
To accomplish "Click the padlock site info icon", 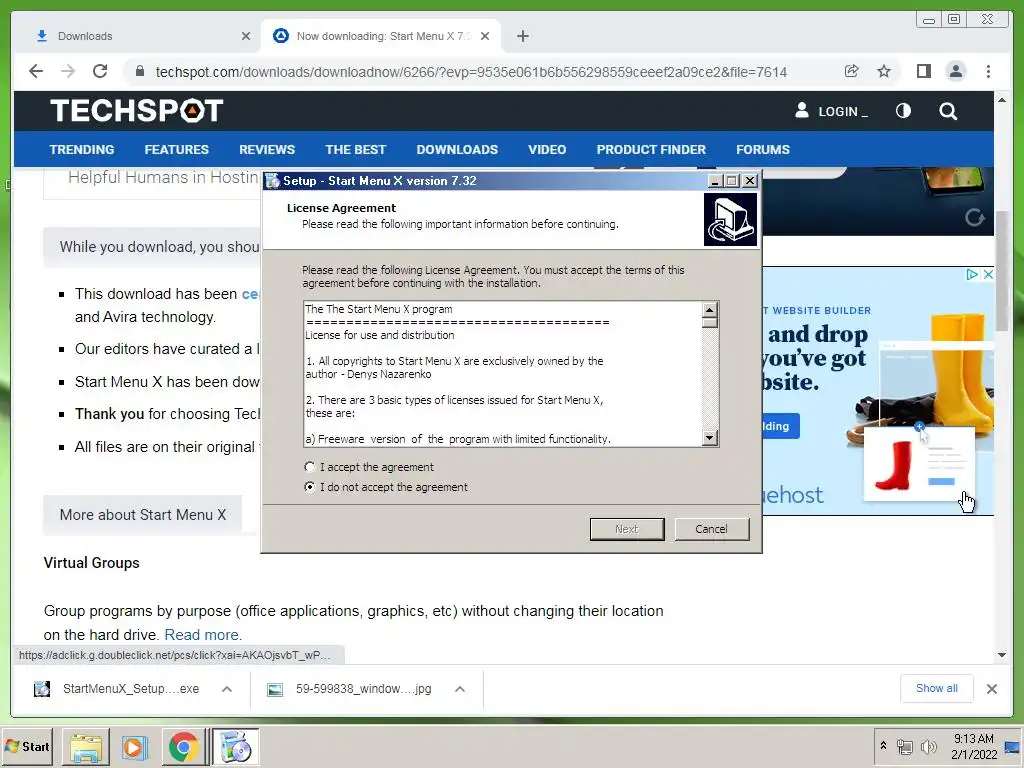I will 139,71.
